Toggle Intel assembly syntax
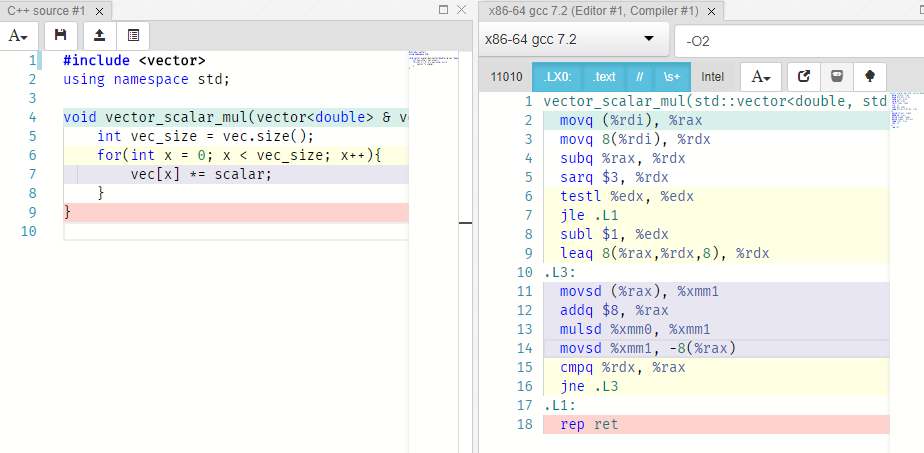 click(x=712, y=77)
